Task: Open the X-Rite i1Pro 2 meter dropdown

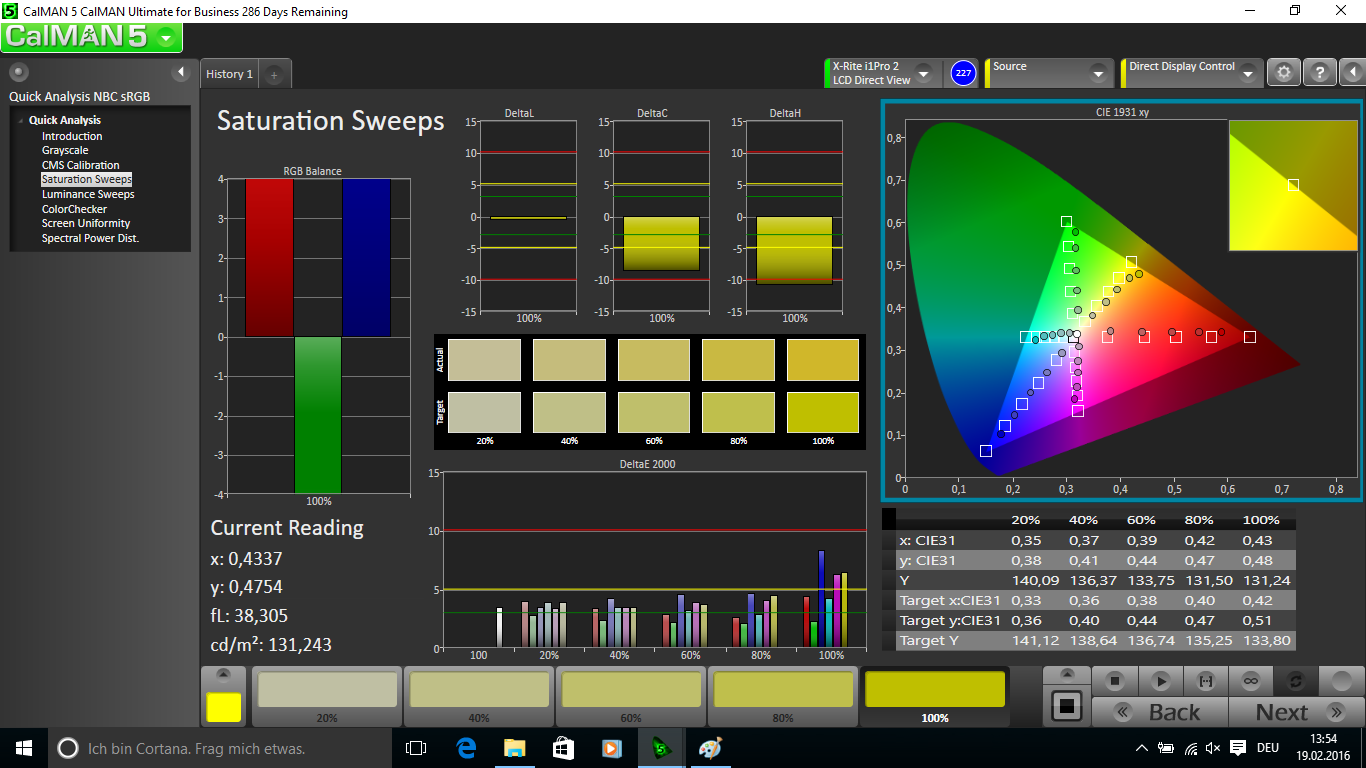Action: pyautogui.click(x=923, y=74)
